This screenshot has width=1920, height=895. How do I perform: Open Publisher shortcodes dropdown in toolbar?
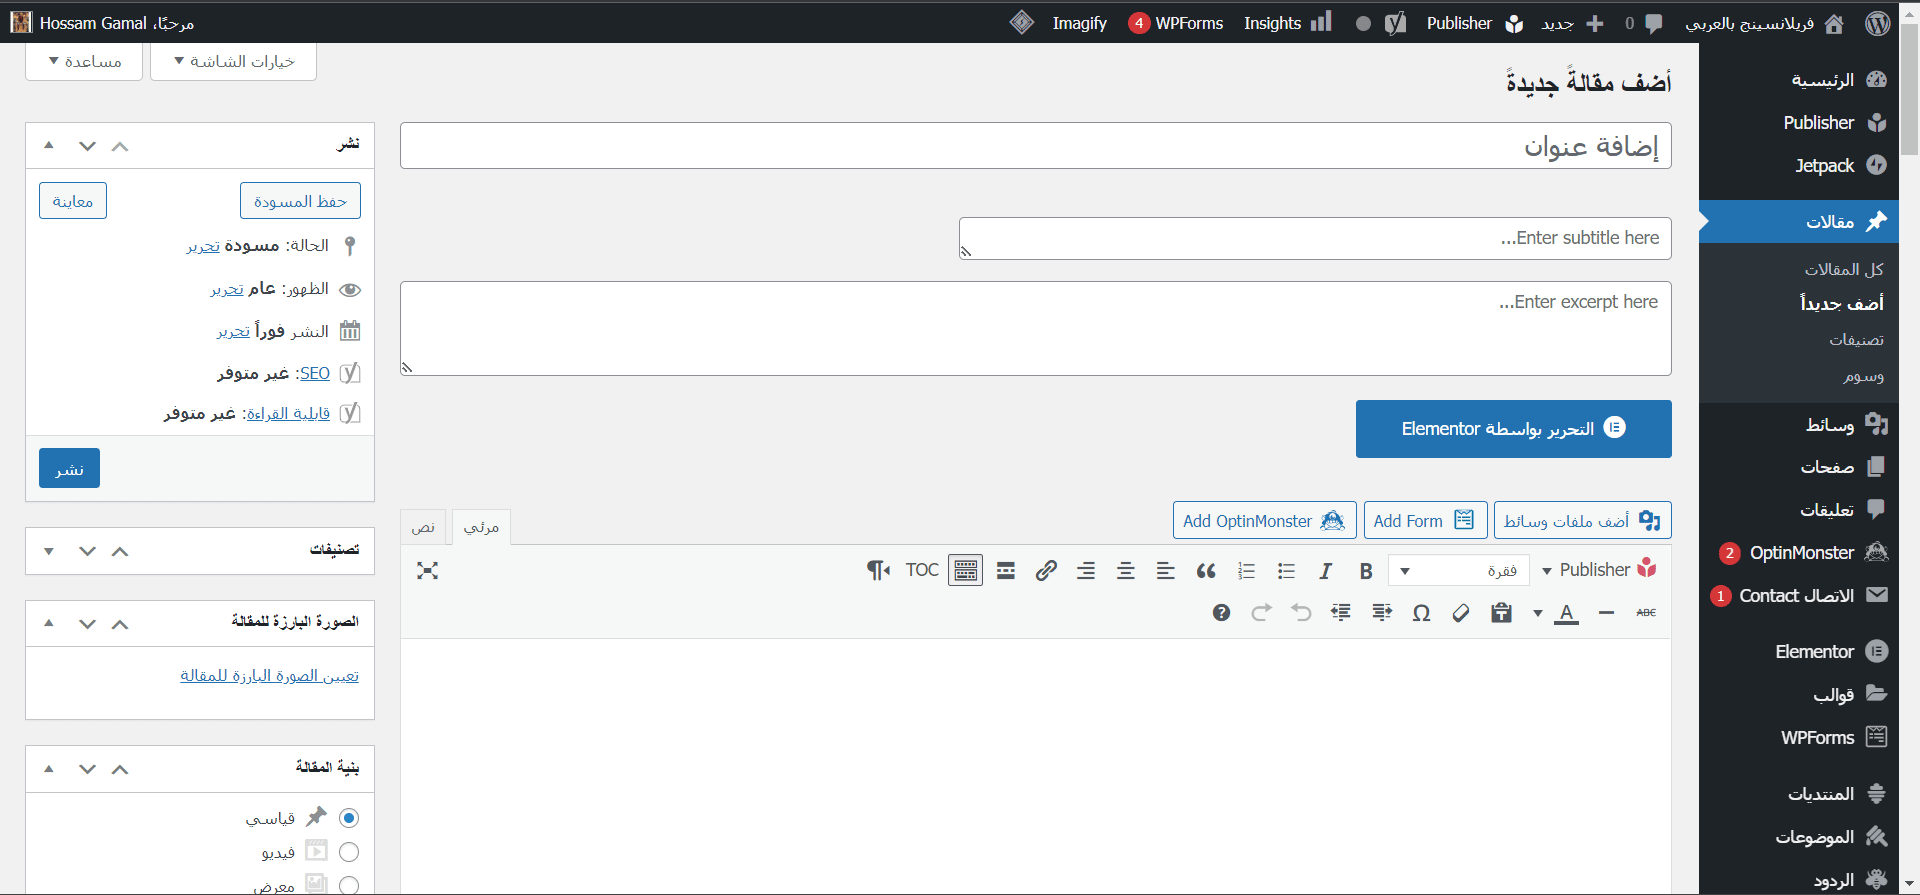pyautogui.click(x=1599, y=570)
